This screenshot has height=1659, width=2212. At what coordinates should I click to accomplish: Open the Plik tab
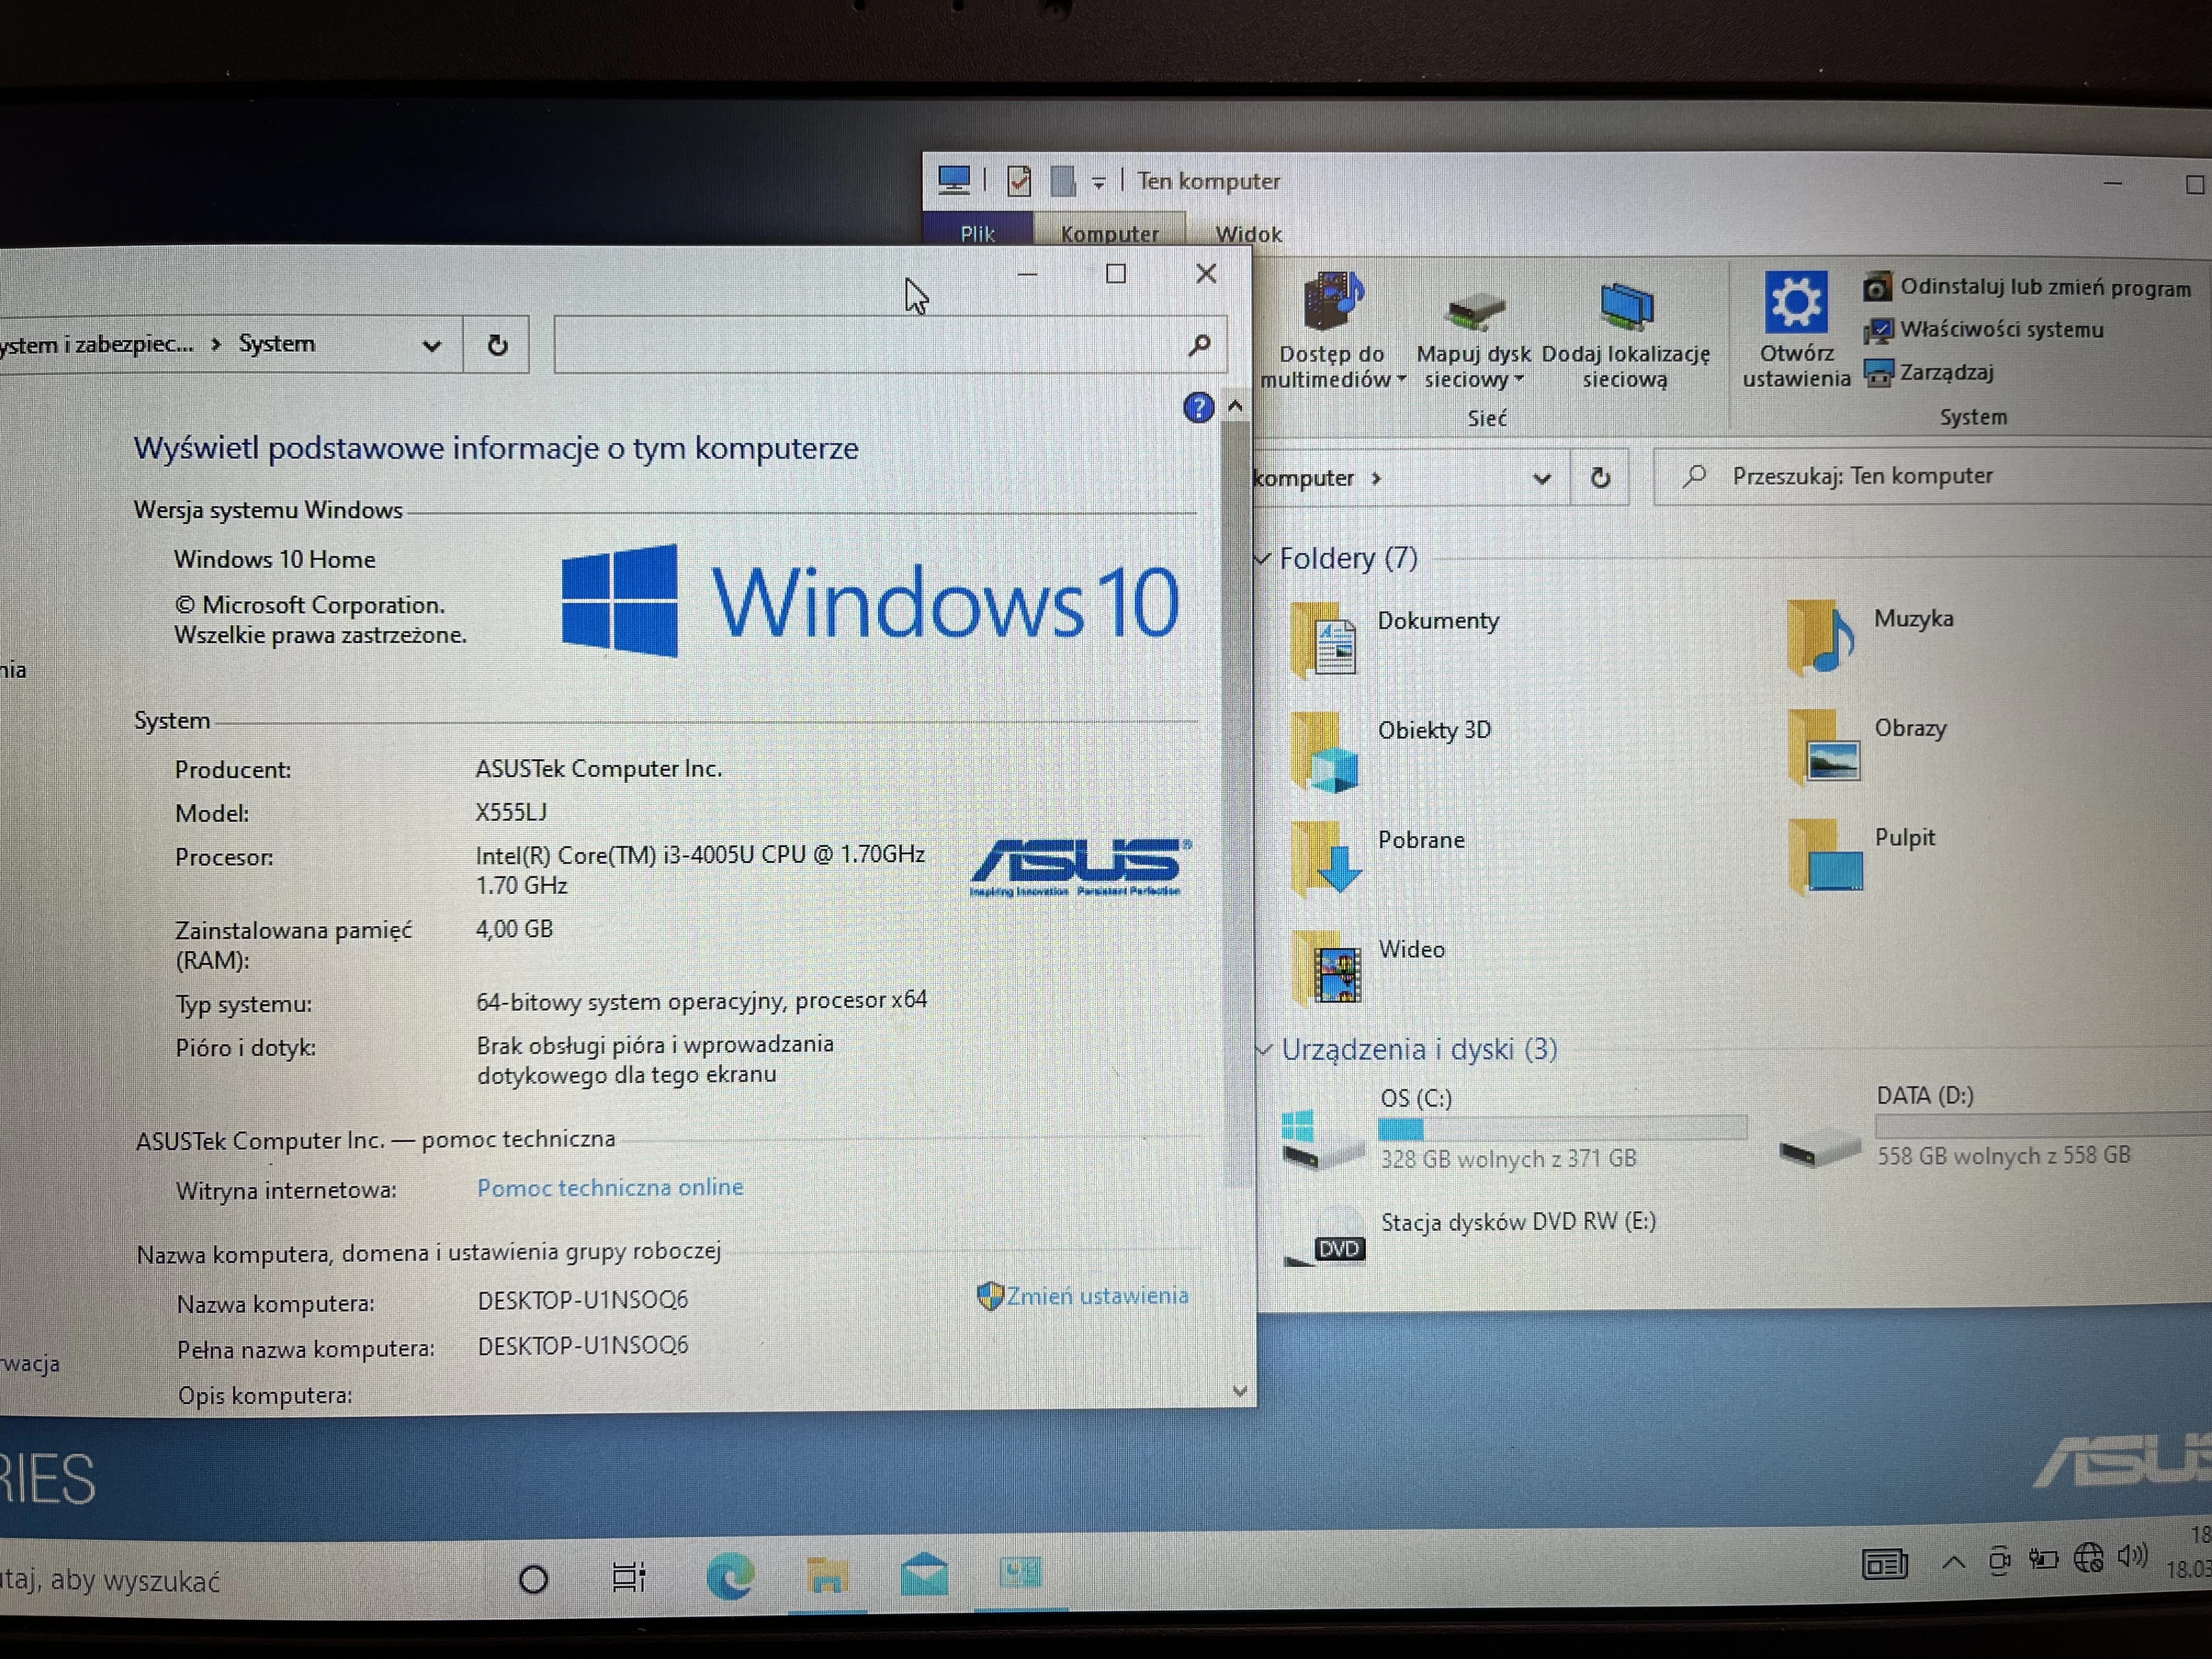tap(977, 233)
